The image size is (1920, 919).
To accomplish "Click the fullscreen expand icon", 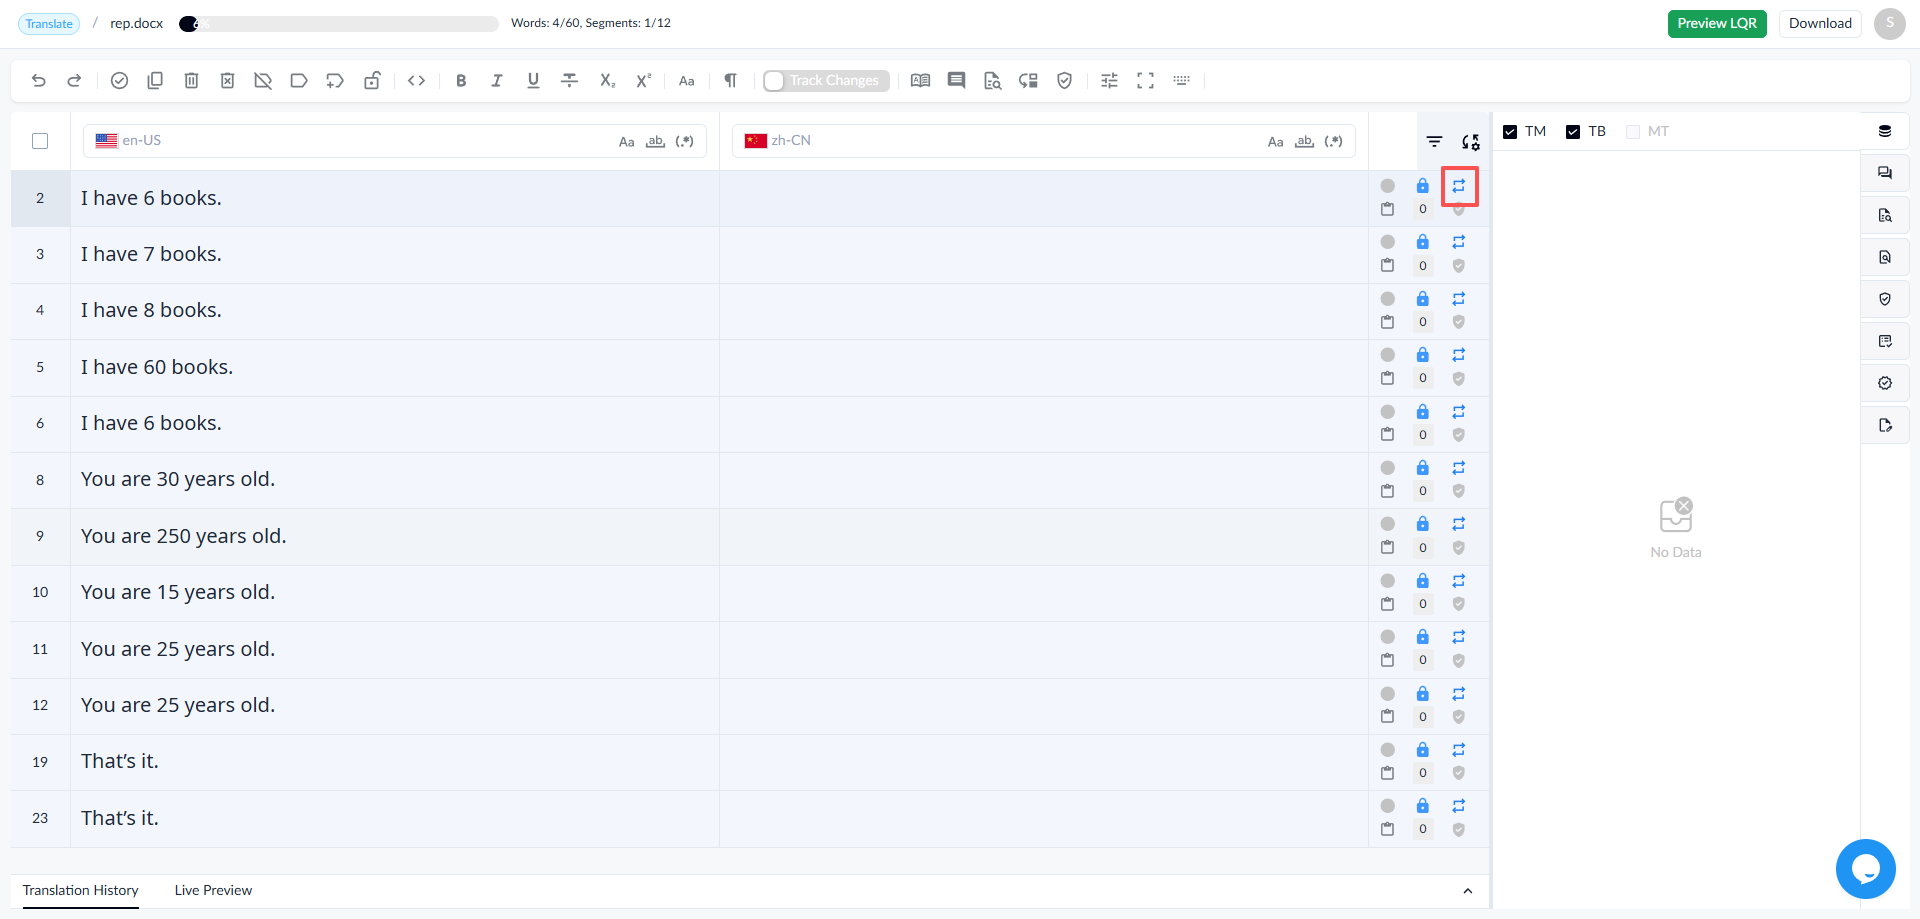I will pyautogui.click(x=1146, y=81).
